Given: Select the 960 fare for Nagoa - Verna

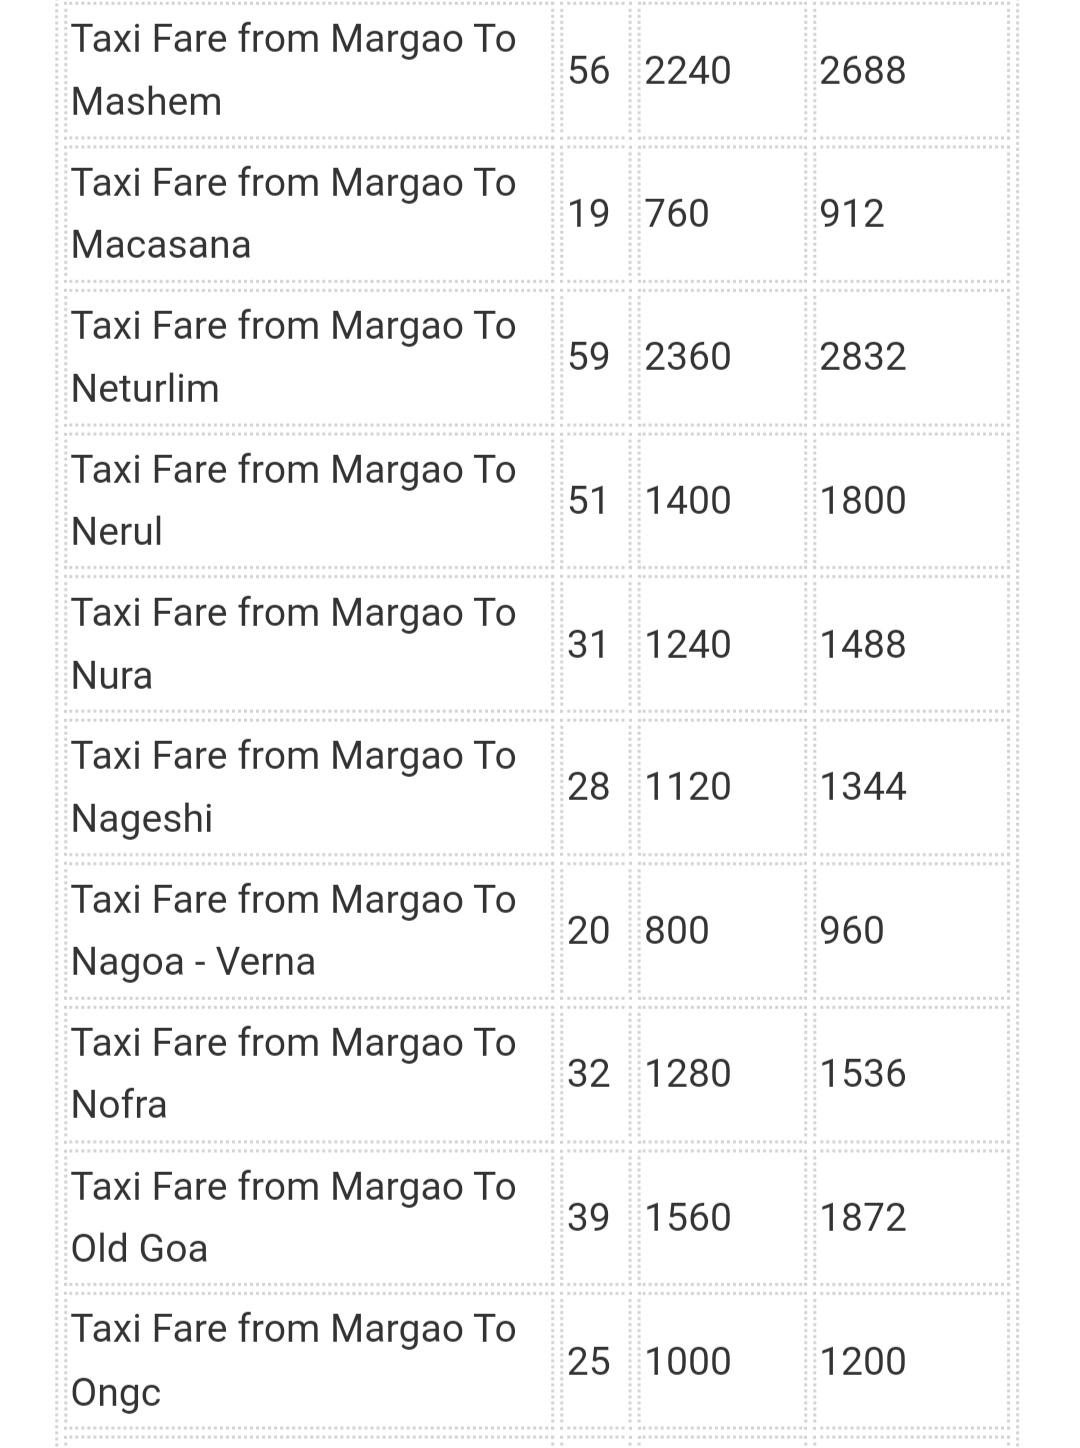Looking at the screenshot, I should pos(852,930).
